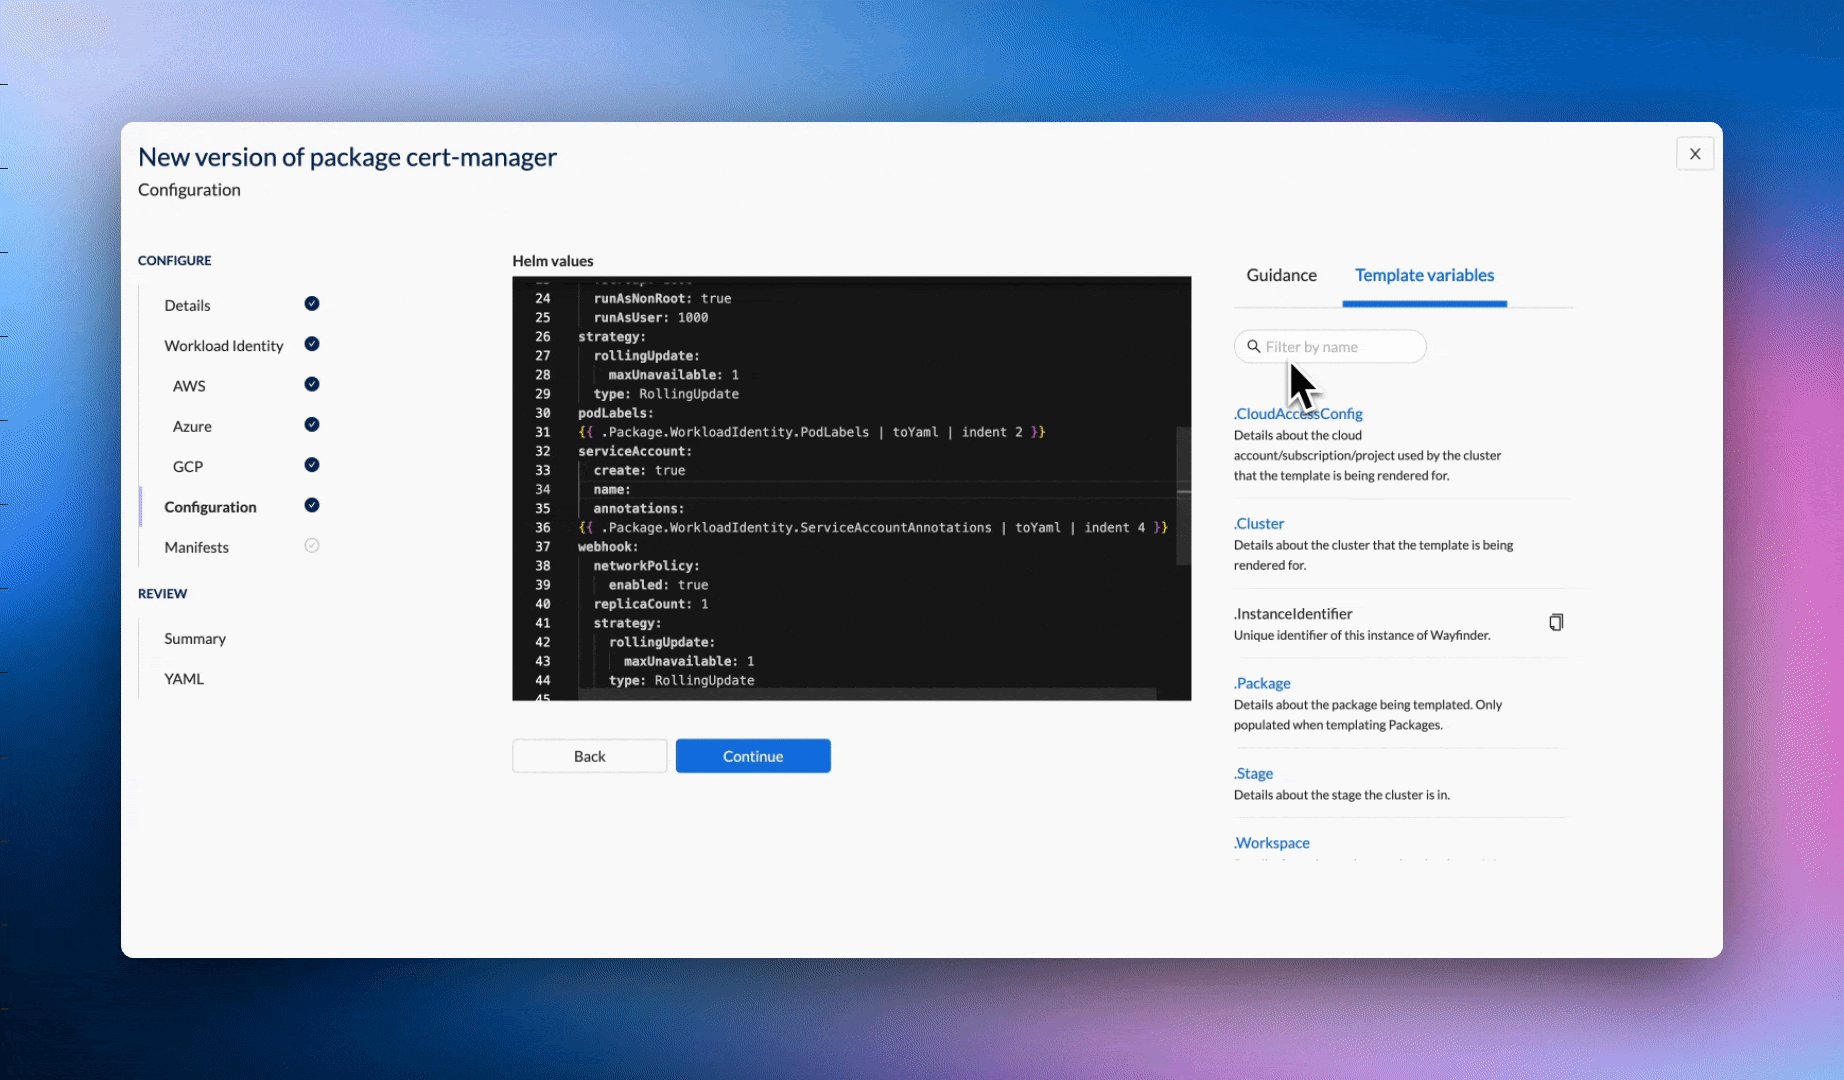Click 'replicaCount: 1' on line 40

651,604
